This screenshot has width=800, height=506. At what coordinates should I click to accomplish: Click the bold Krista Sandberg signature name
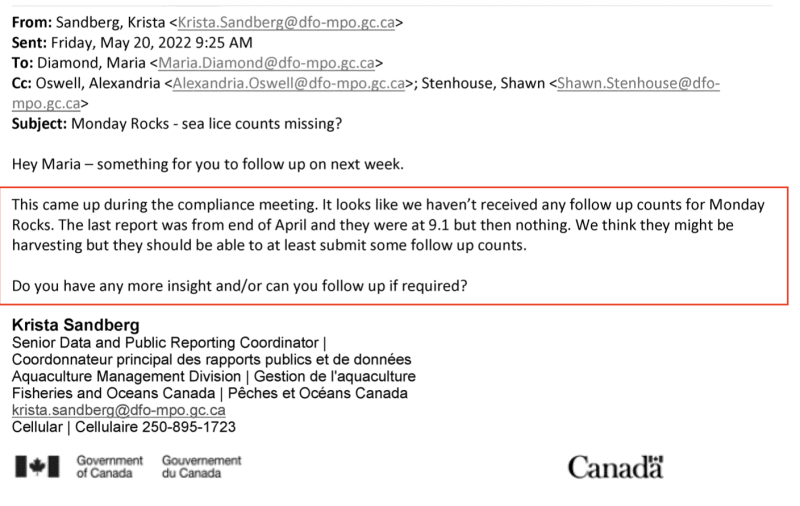point(75,326)
